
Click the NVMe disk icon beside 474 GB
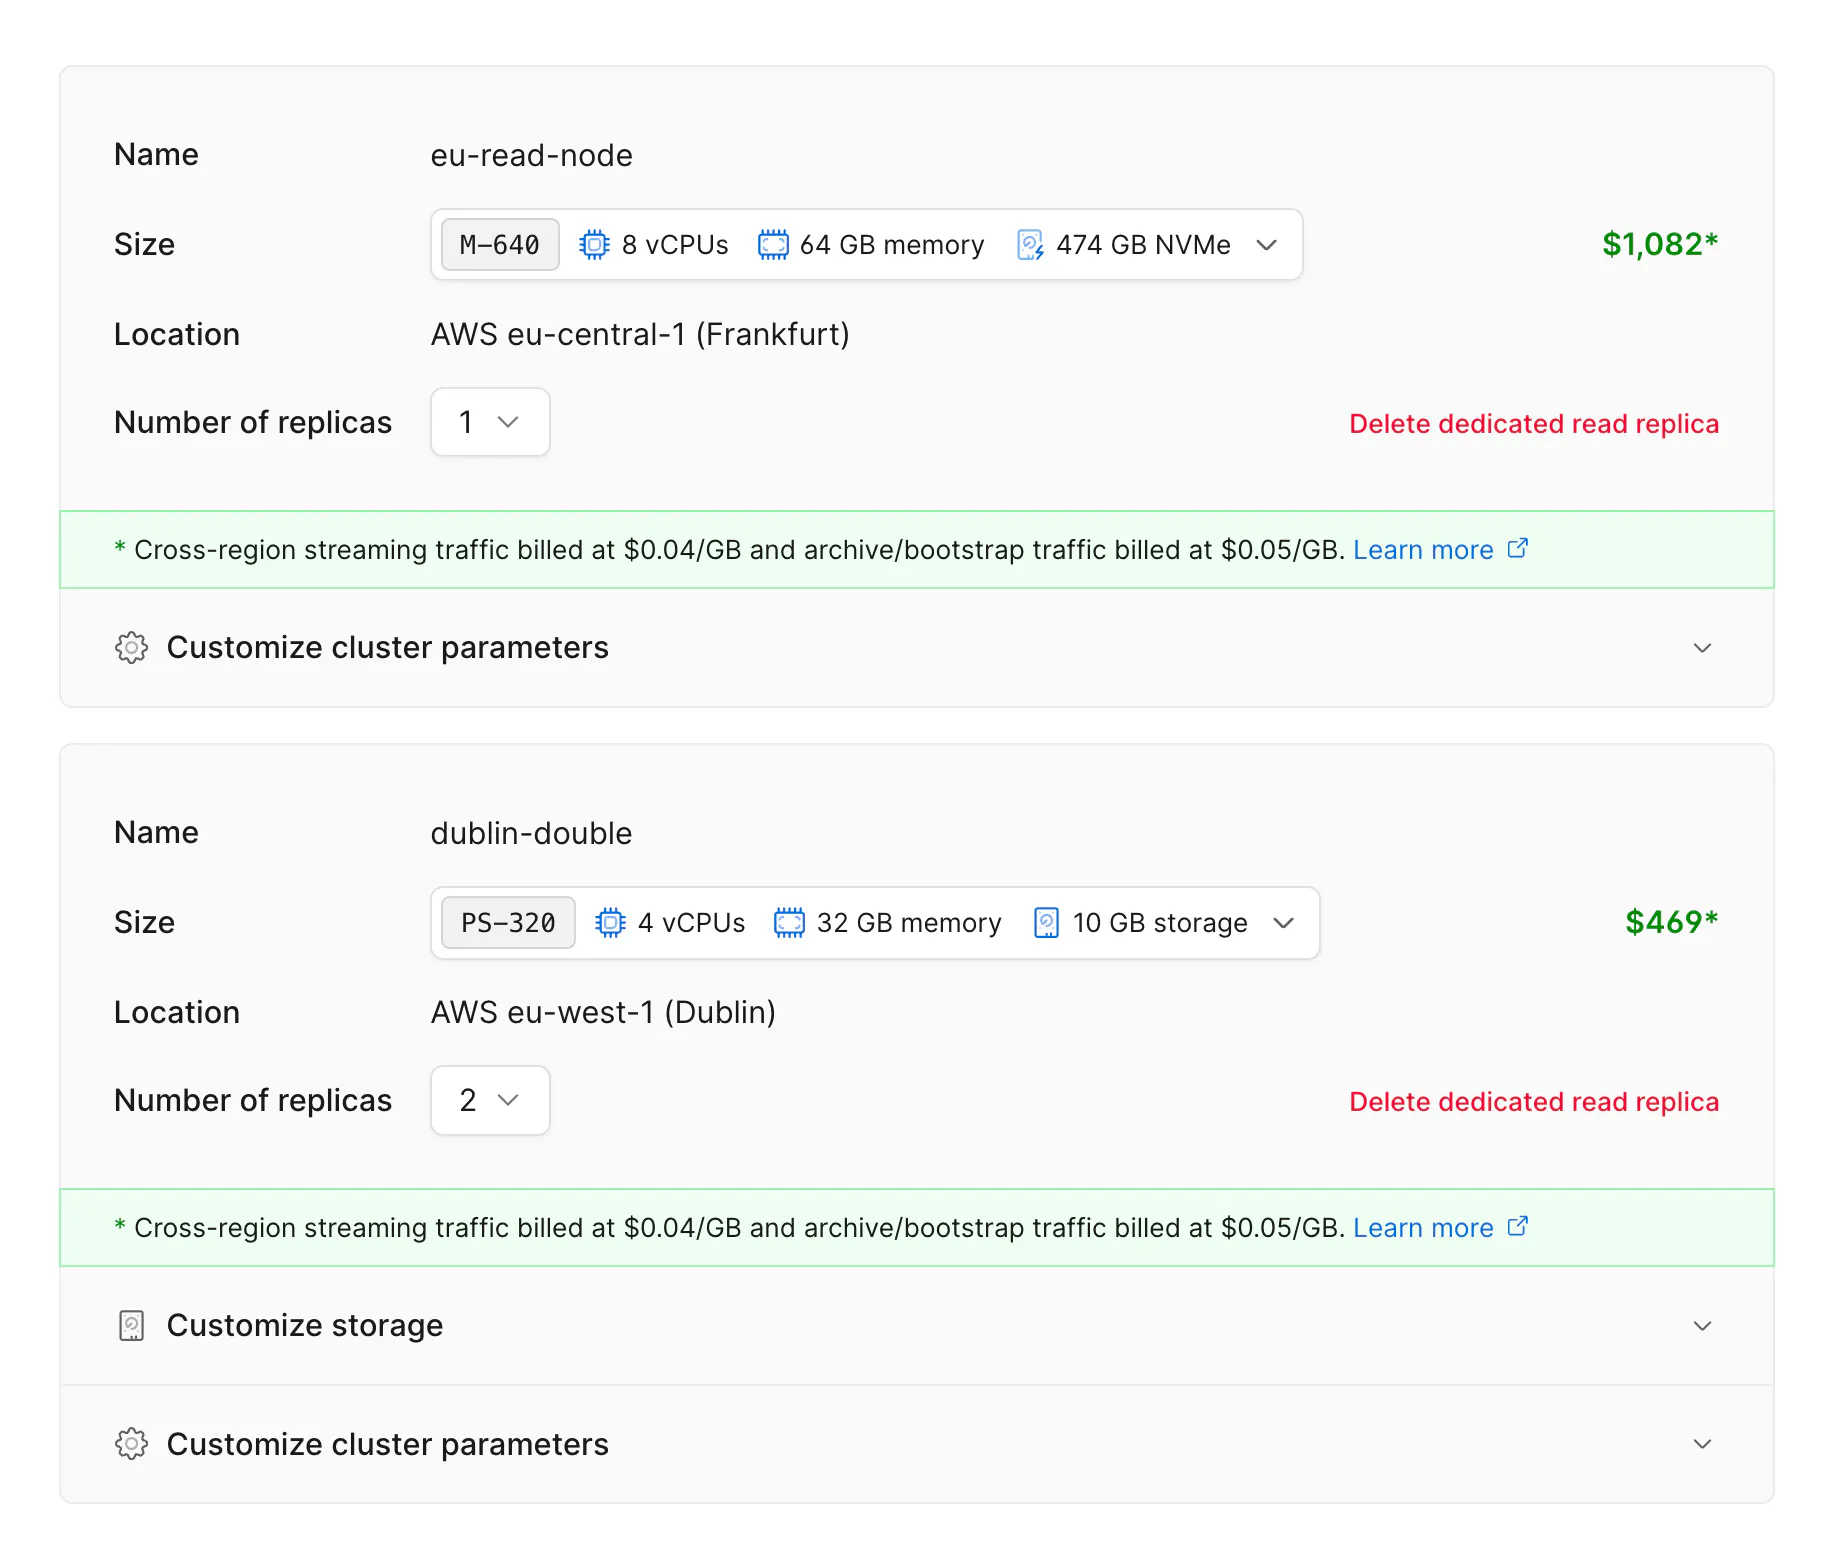(x=1030, y=245)
